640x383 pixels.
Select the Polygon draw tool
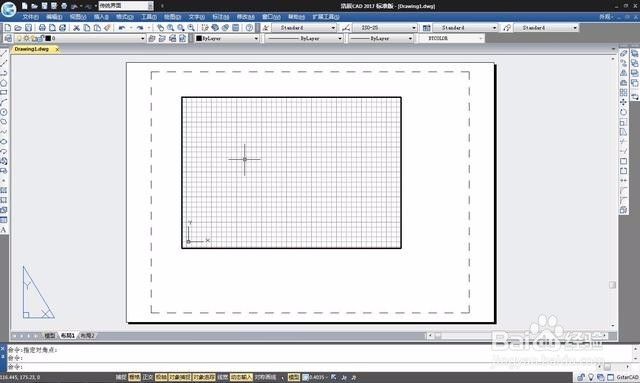4,82
